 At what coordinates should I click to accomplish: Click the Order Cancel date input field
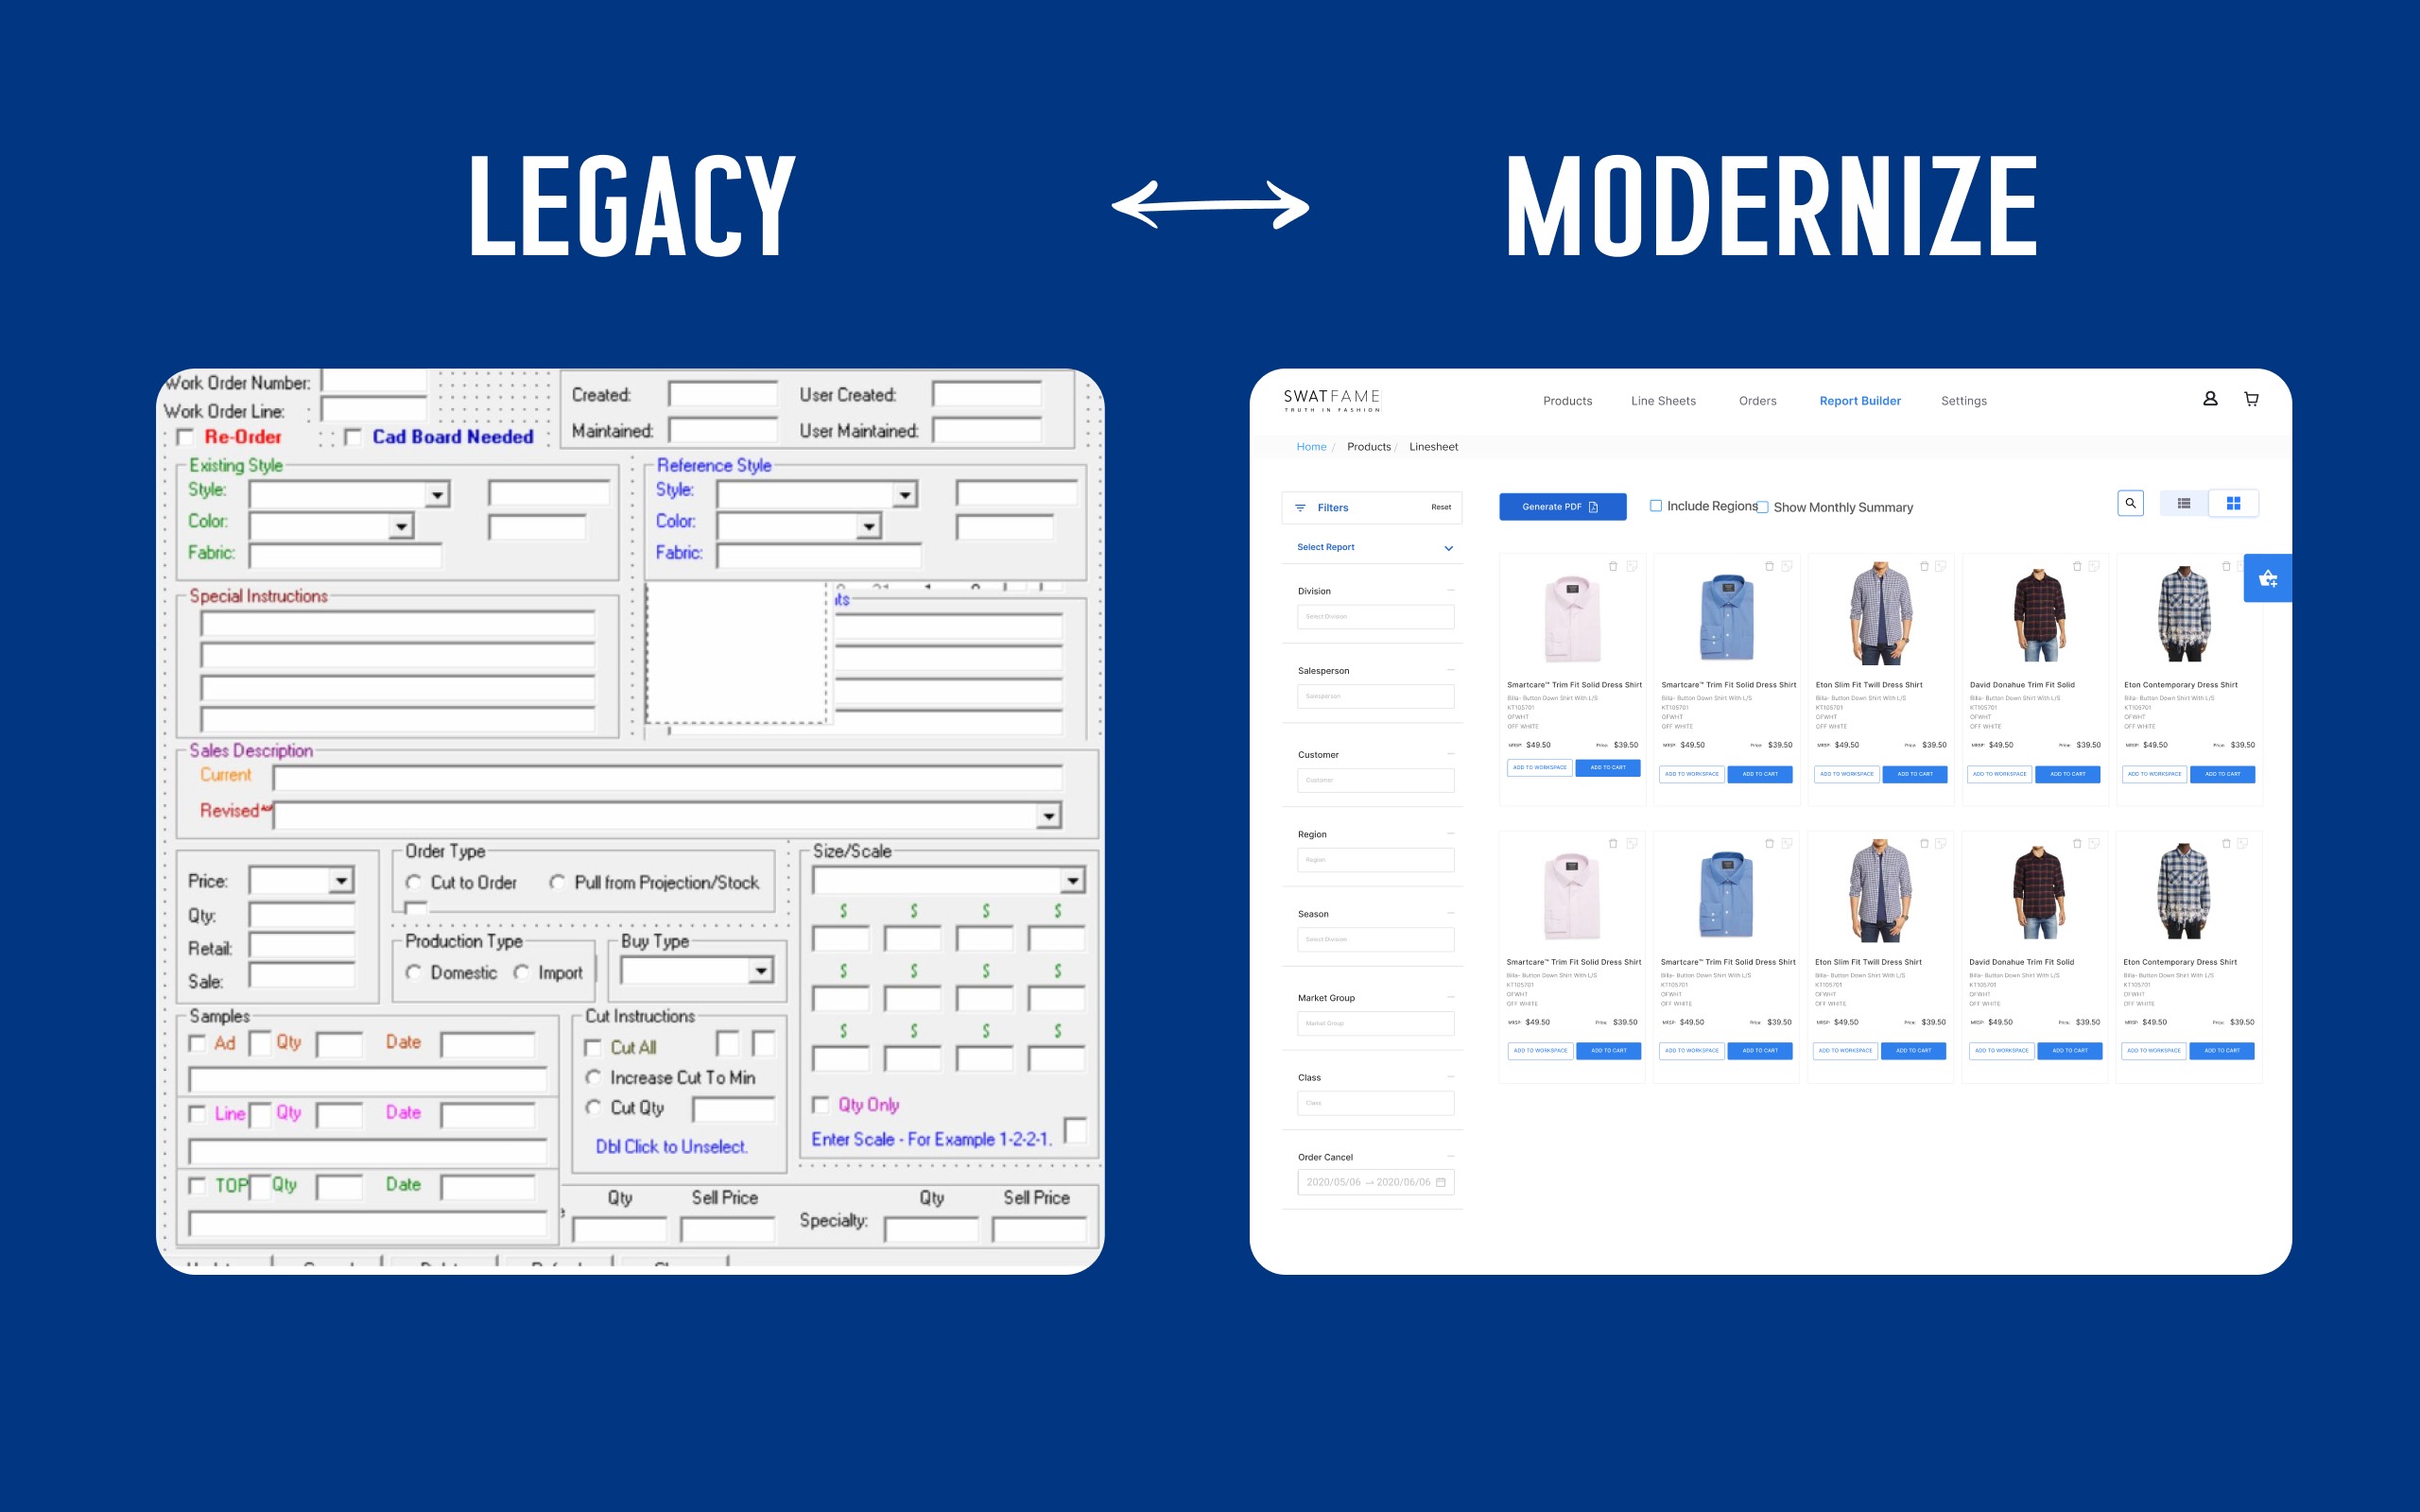point(1378,1174)
